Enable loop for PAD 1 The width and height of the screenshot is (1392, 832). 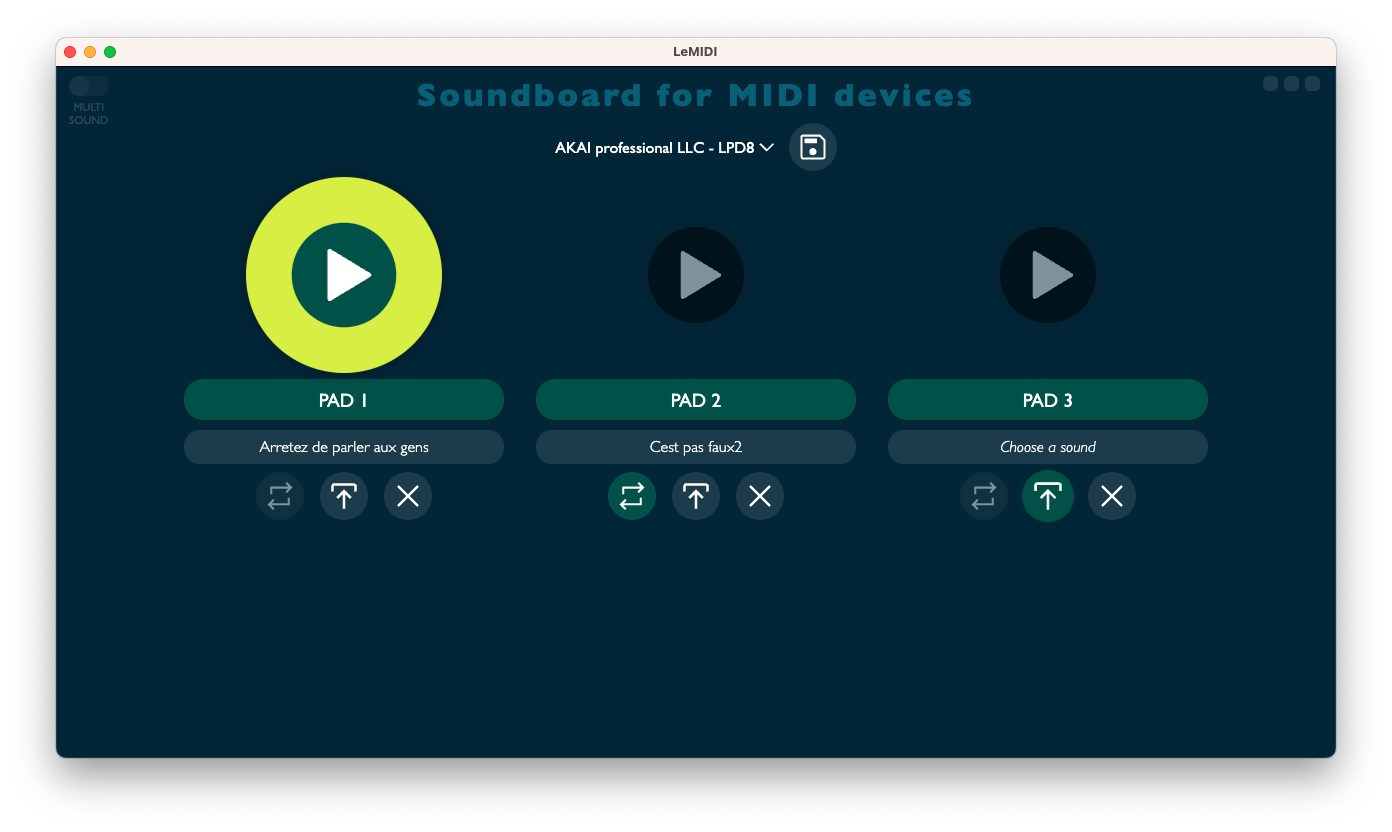280,496
